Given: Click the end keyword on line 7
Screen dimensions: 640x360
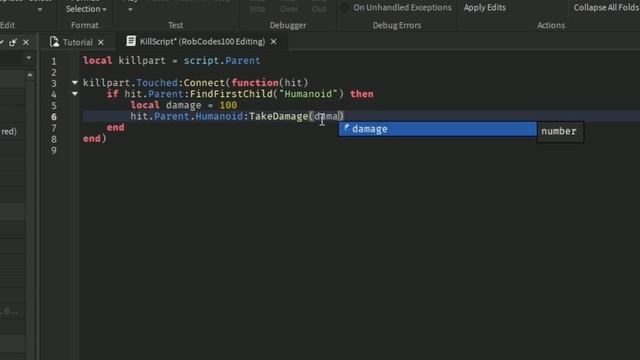Looking at the screenshot, I should coord(116,127).
